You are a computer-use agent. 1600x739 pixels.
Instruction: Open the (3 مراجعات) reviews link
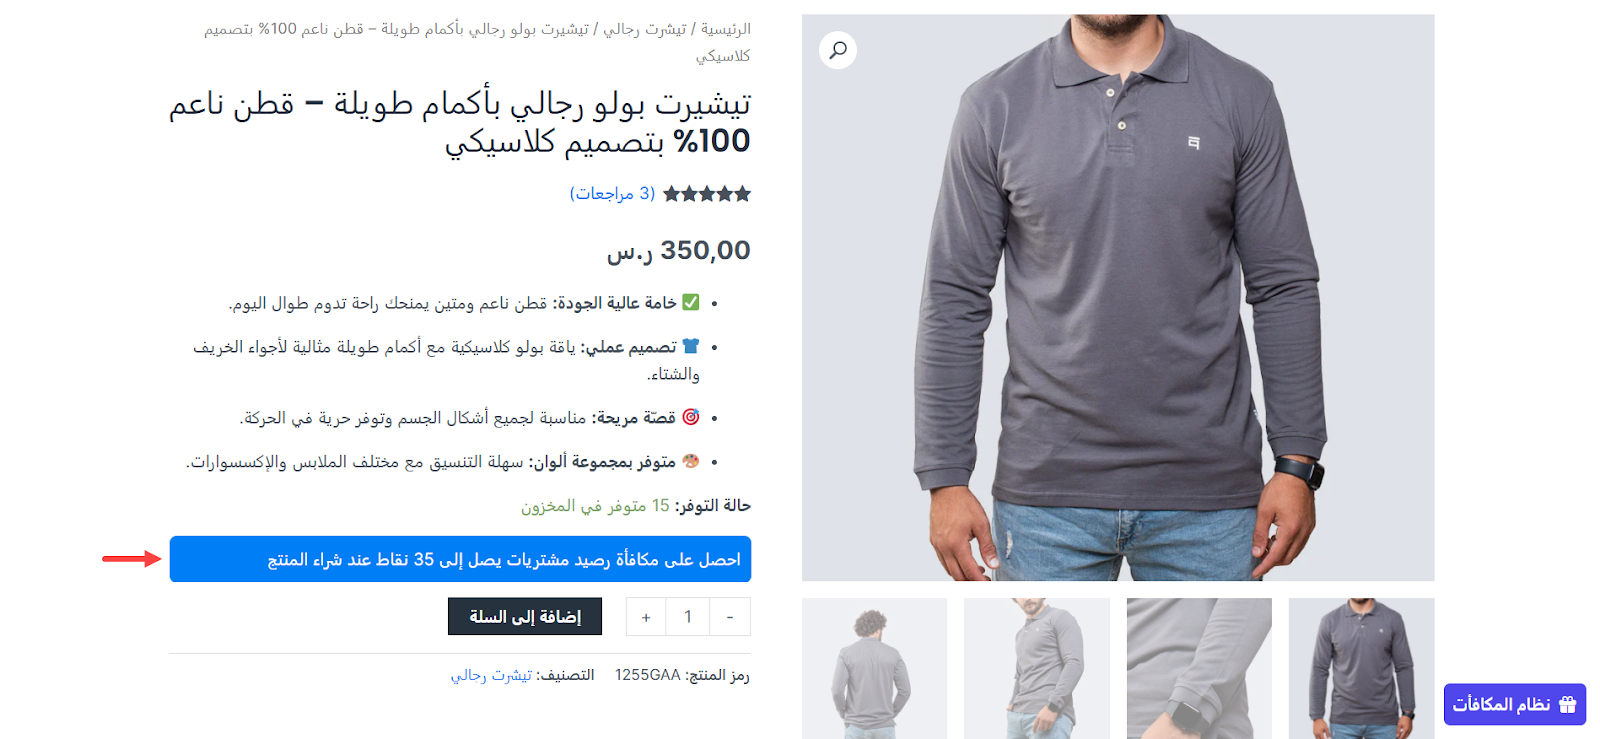612,193
